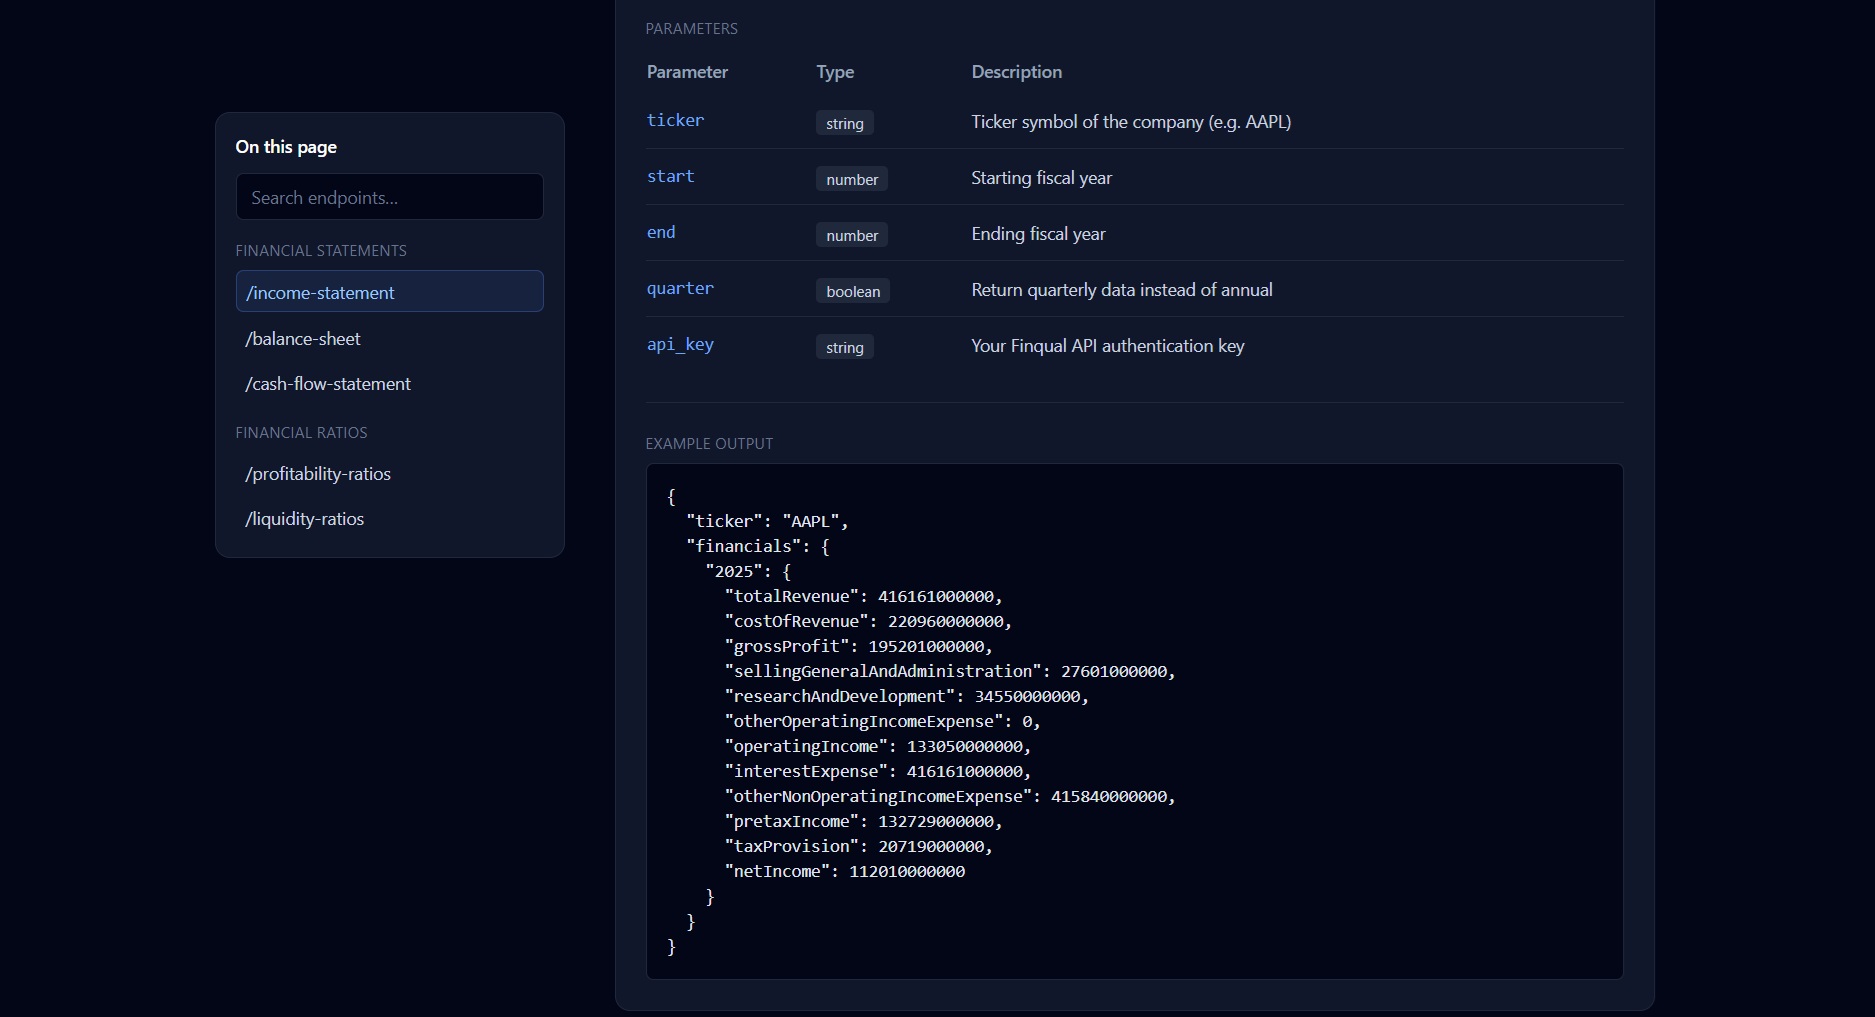
Task: Click the FINANCIAL STATEMENTS section heading
Action: point(320,250)
